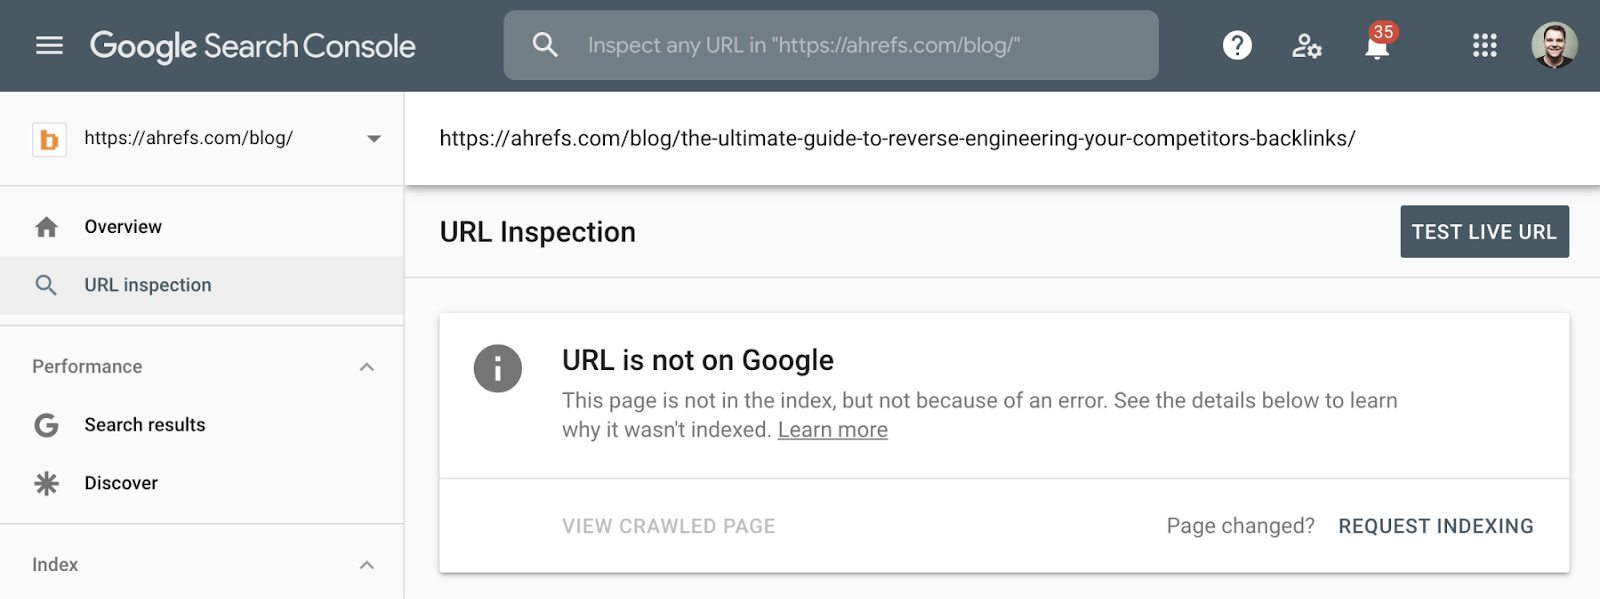Open the Google apps grid icon
The image size is (1600, 599).
(1483, 46)
